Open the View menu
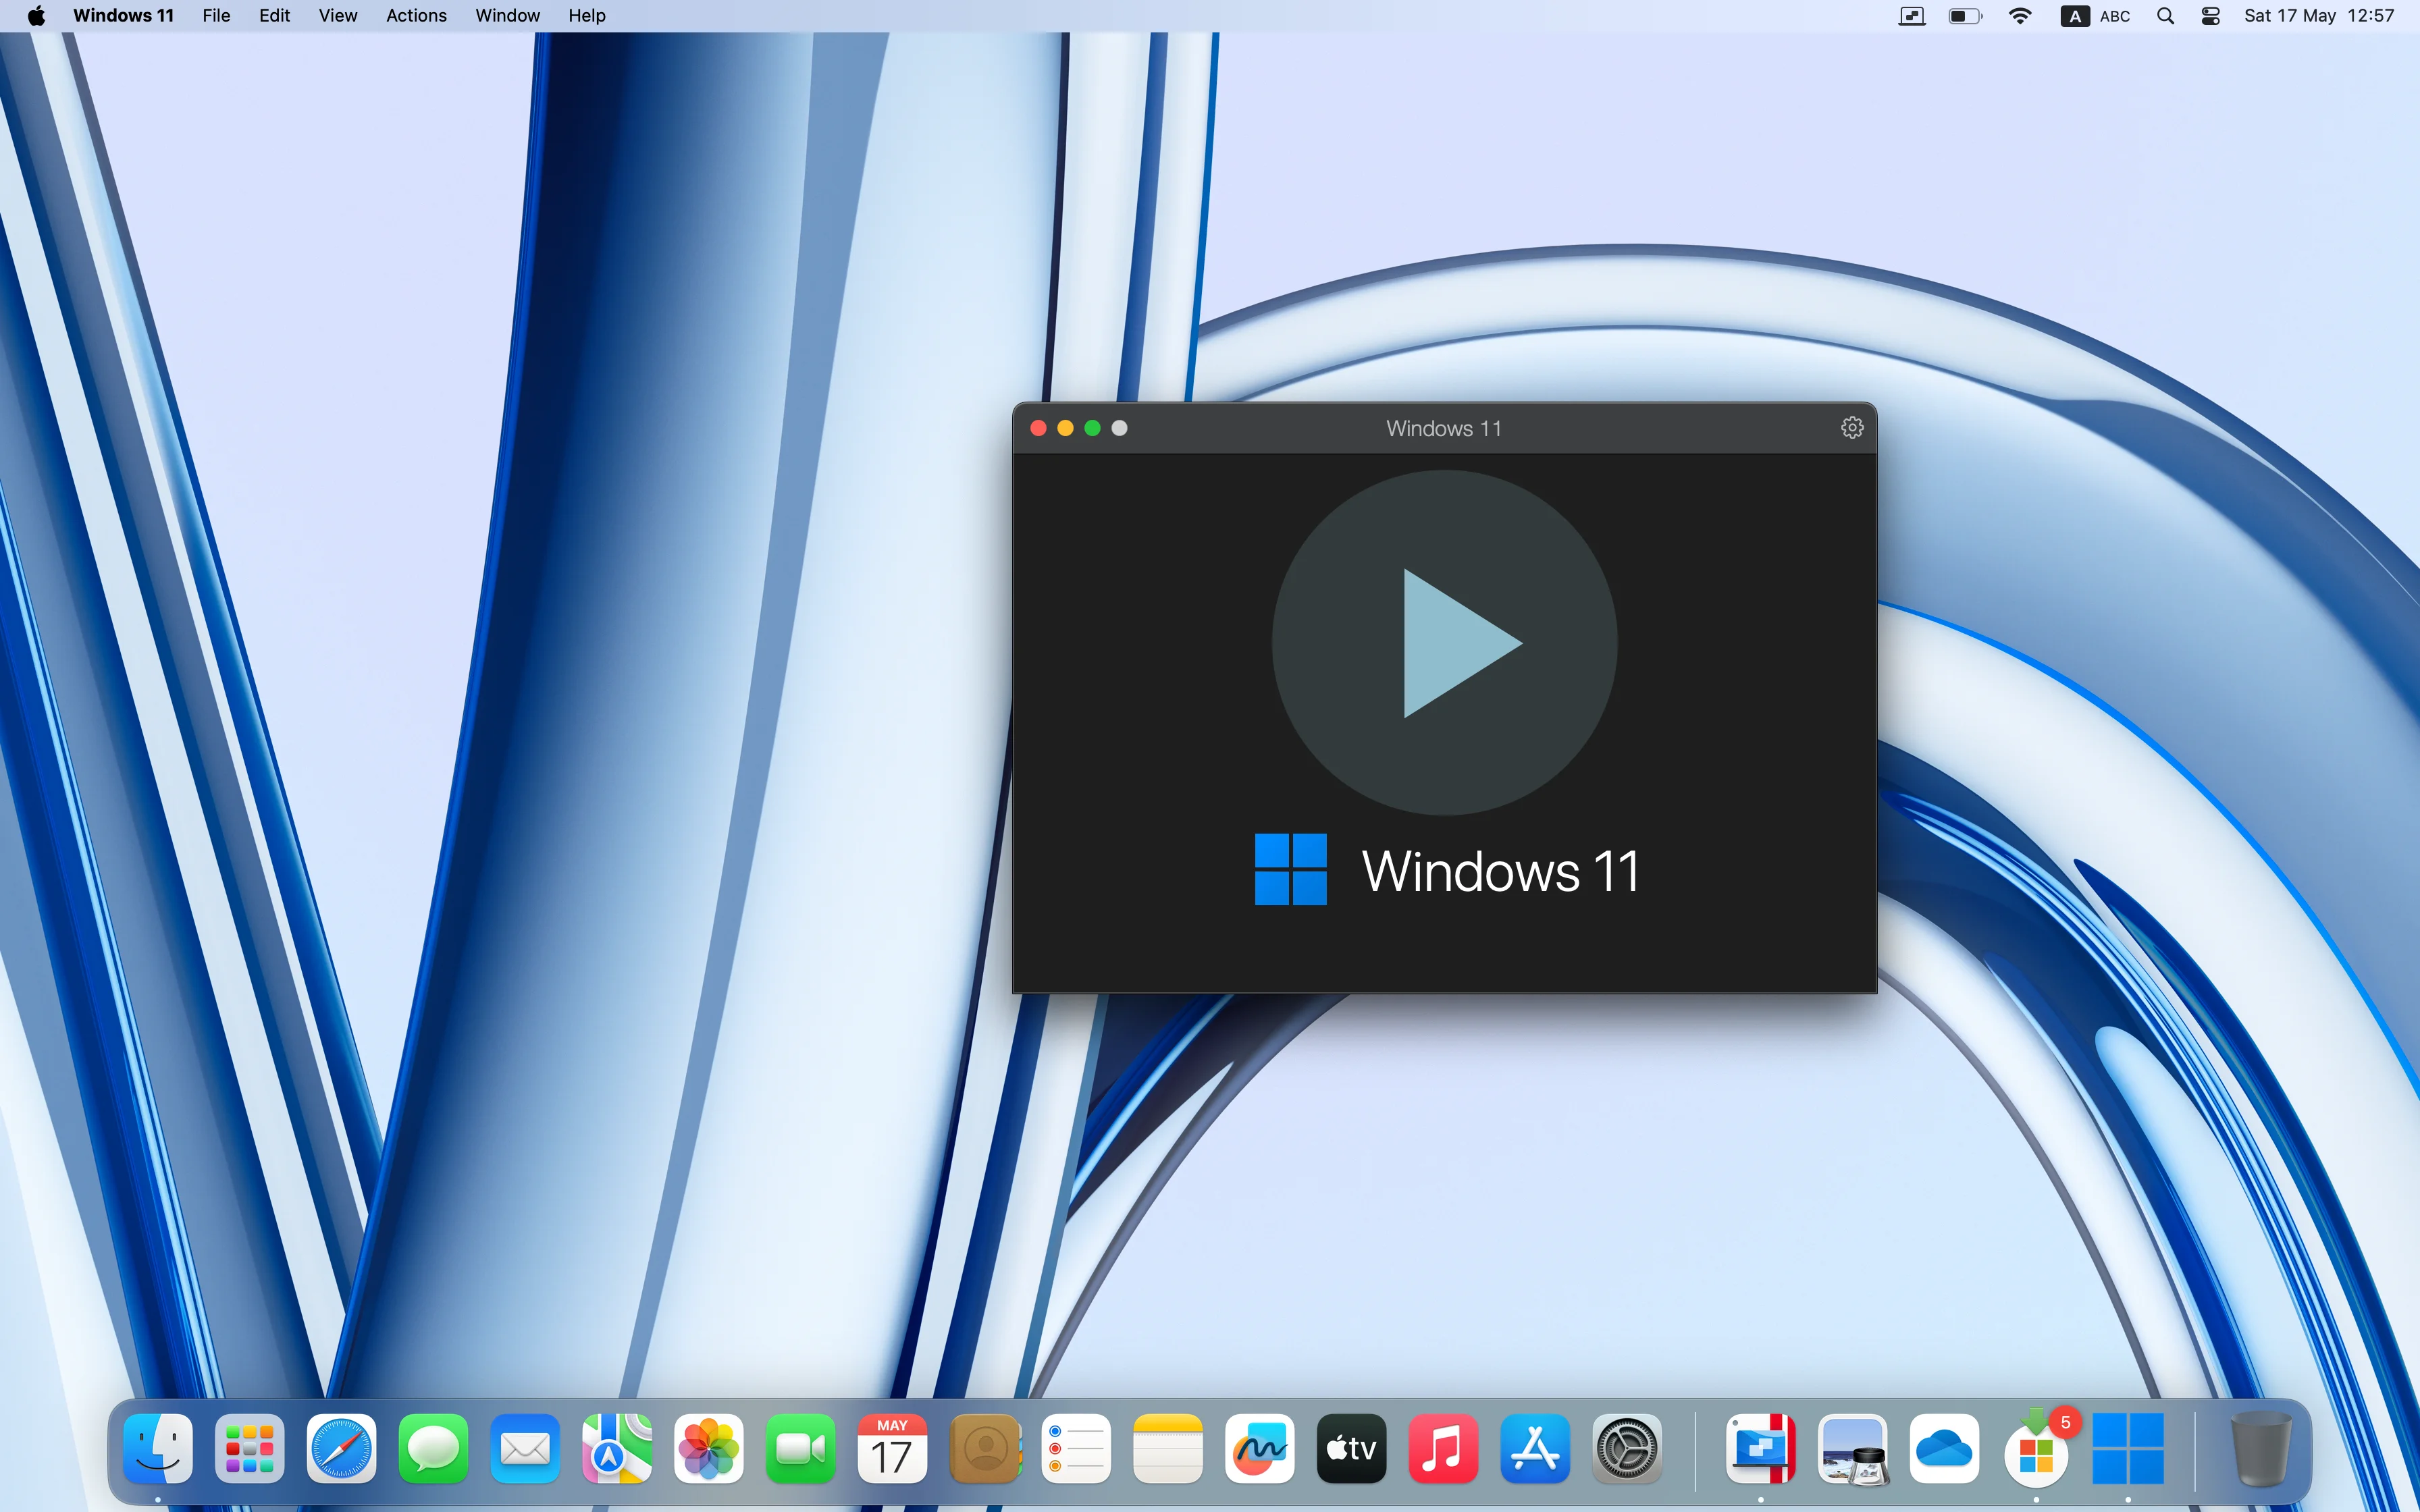The image size is (2420, 1512). [337, 16]
